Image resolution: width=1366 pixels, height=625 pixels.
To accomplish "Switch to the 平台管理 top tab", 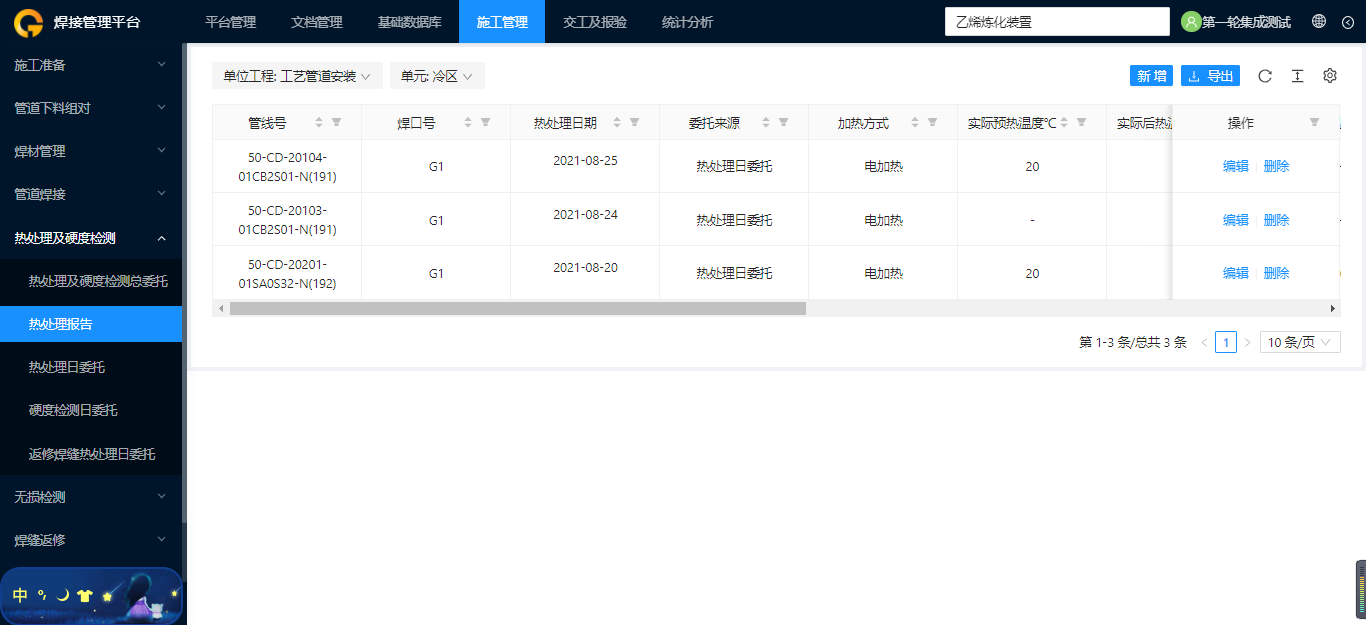I will 230,22.
